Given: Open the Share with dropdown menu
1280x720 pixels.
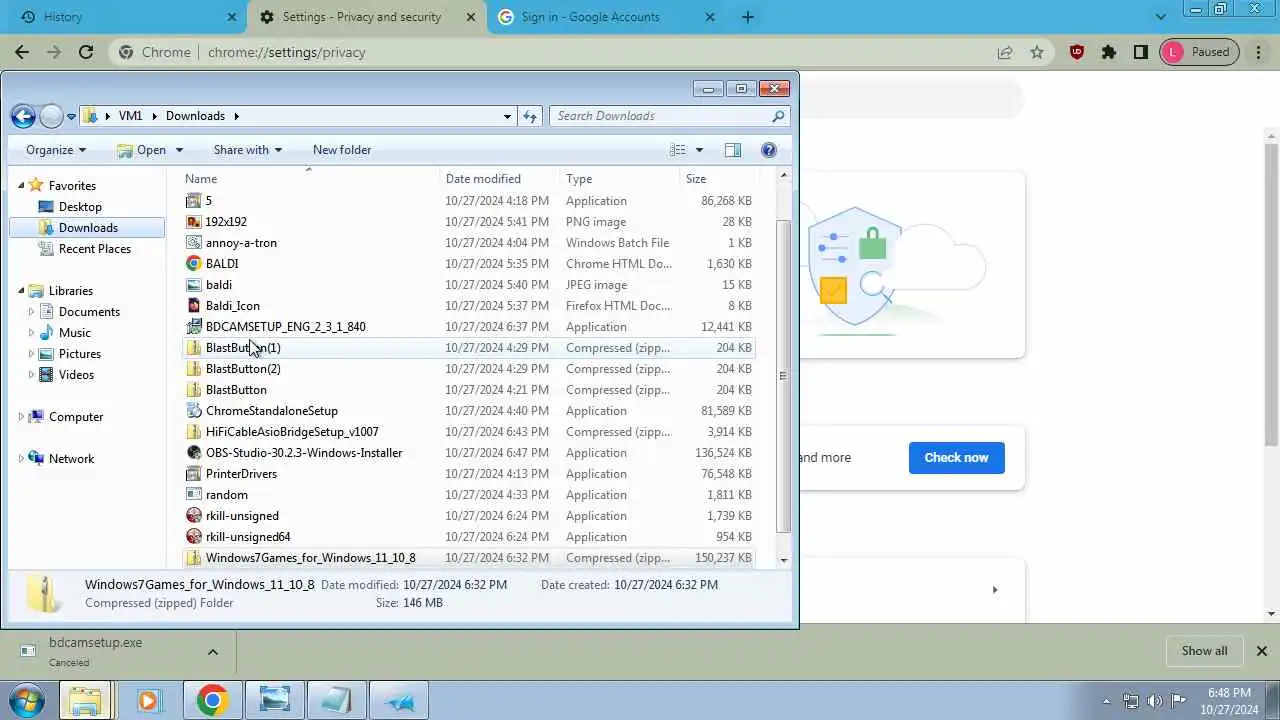Looking at the screenshot, I should pyautogui.click(x=247, y=150).
